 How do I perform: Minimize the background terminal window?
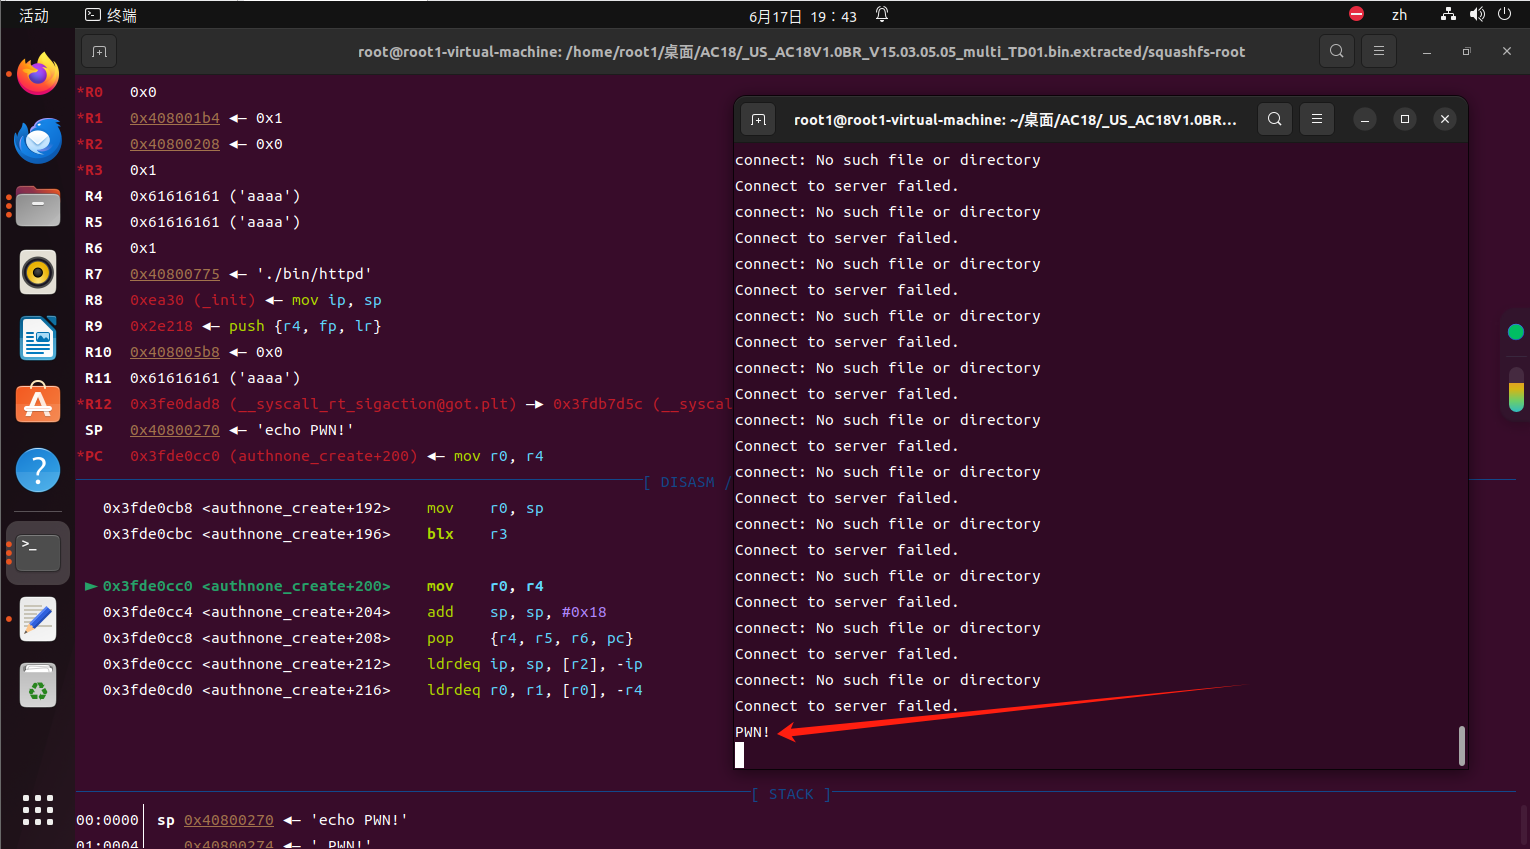tap(1427, 51)
